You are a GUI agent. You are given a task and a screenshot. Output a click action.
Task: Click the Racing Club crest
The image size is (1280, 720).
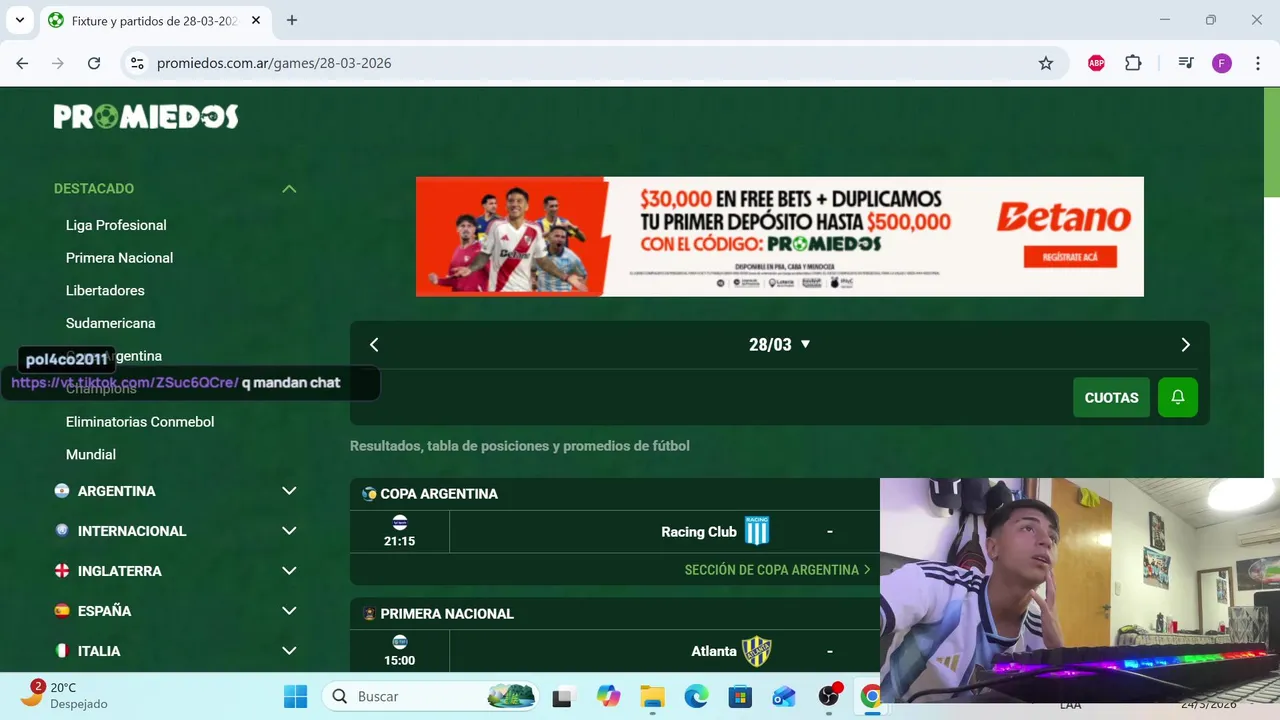757,531
